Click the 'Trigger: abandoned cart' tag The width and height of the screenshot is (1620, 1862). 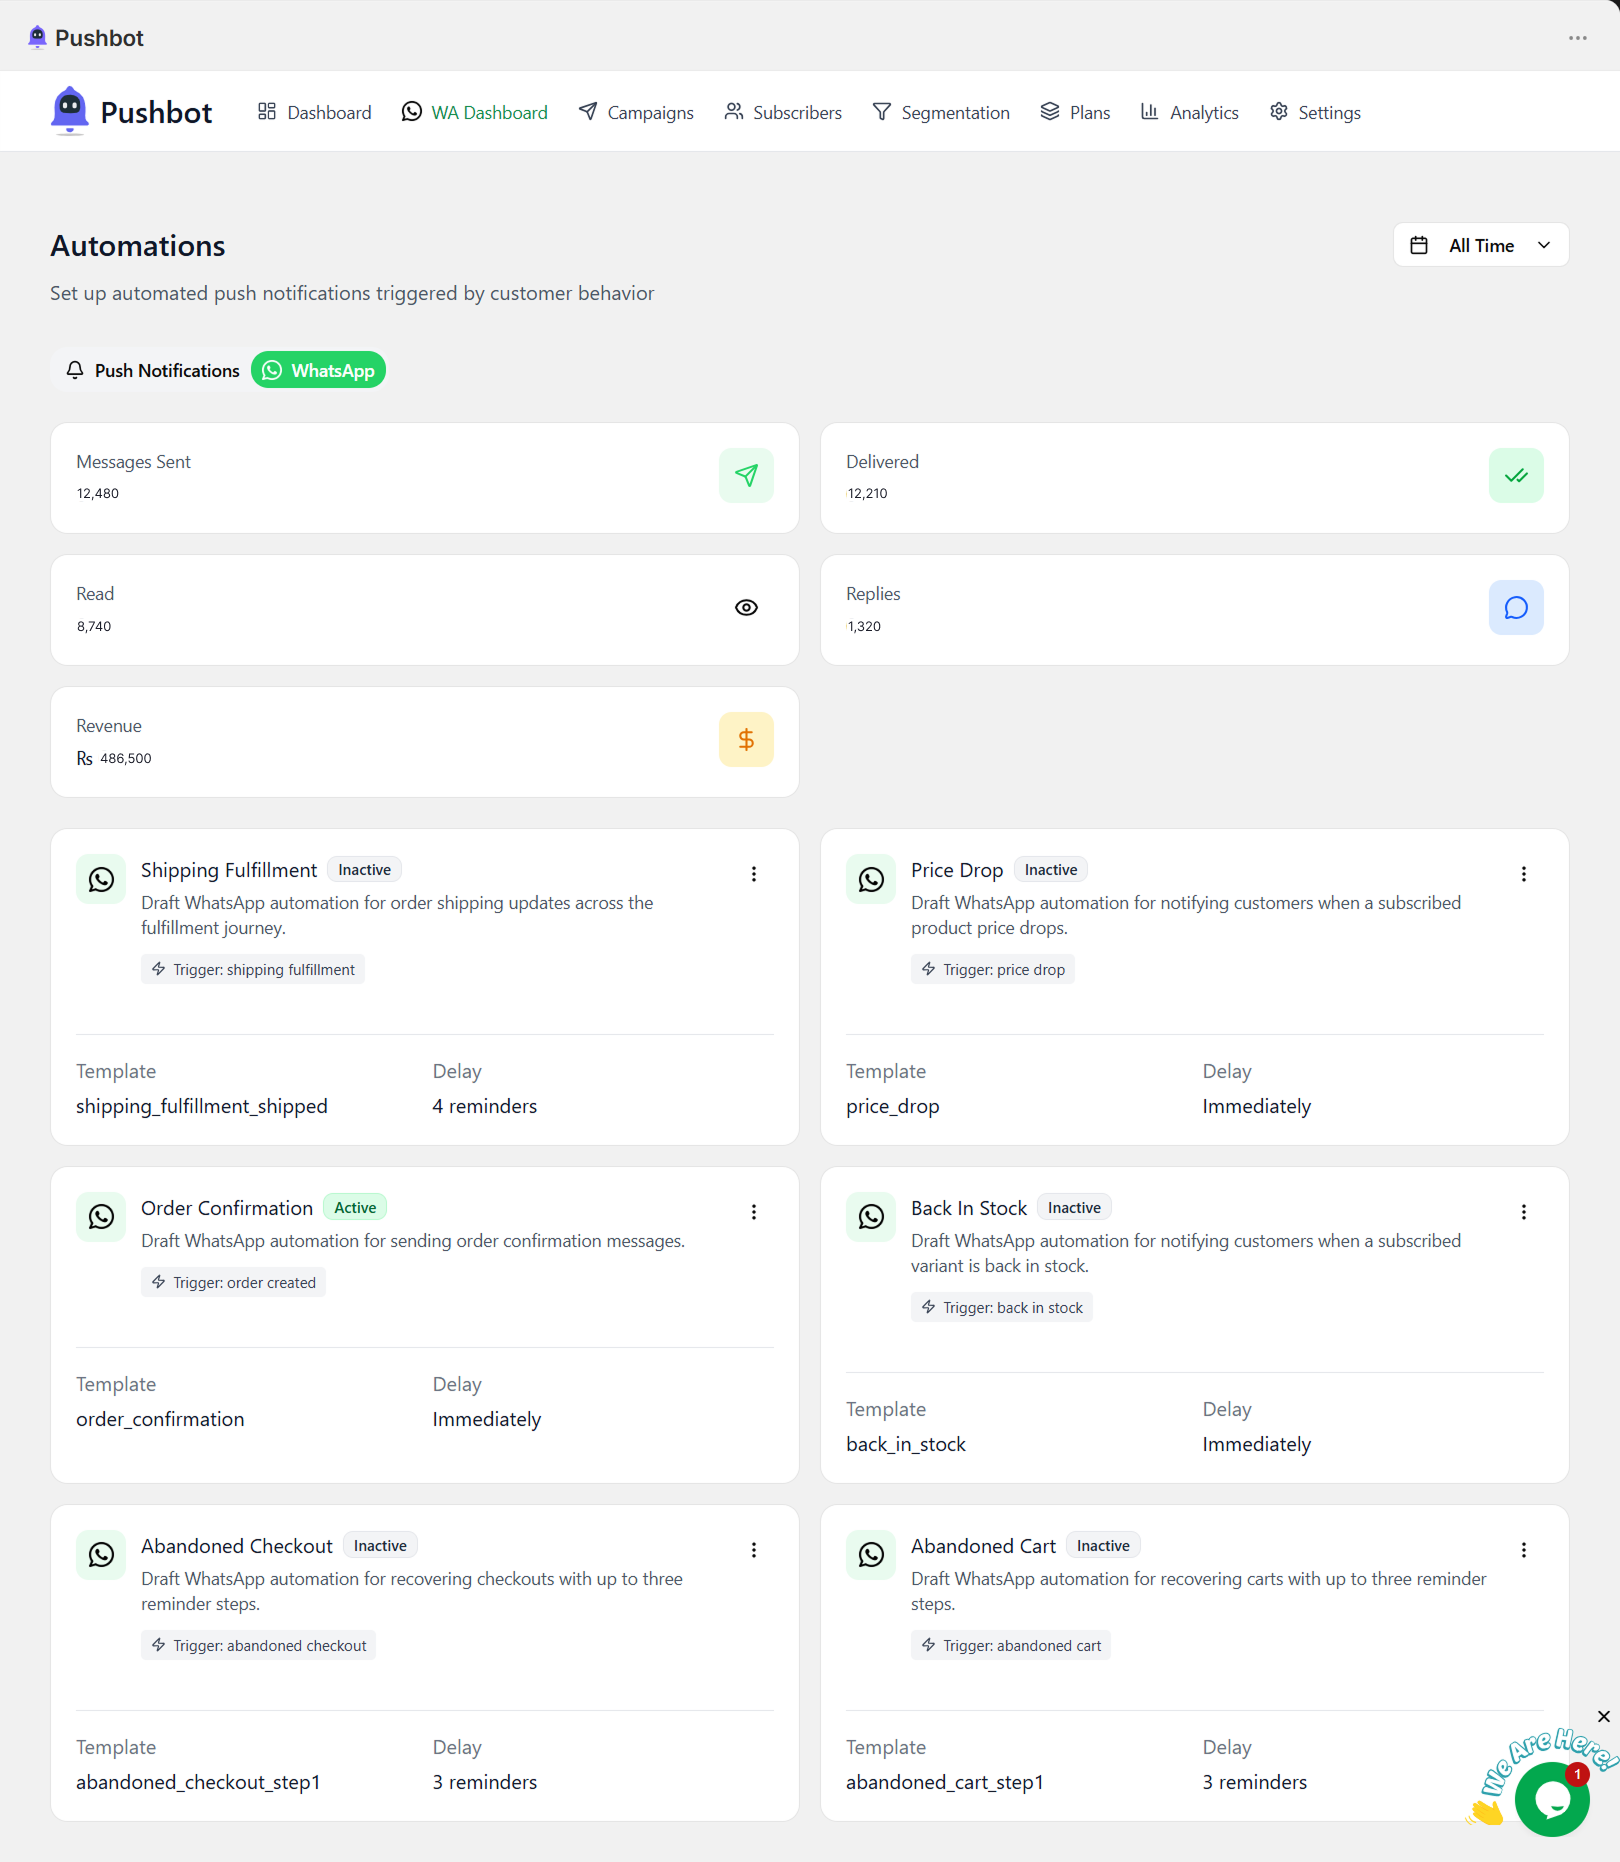(x=1011, y=1646)
